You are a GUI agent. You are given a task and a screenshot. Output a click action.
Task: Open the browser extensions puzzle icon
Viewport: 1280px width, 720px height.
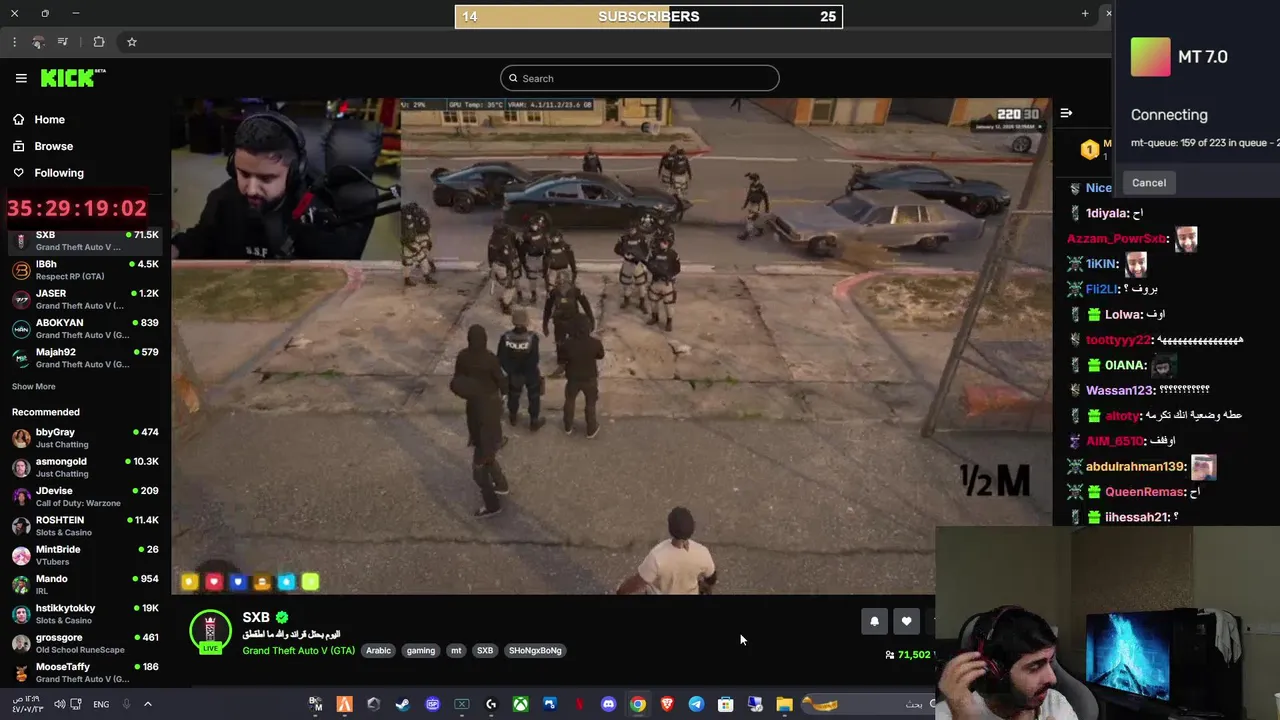[x=99, y=42]
